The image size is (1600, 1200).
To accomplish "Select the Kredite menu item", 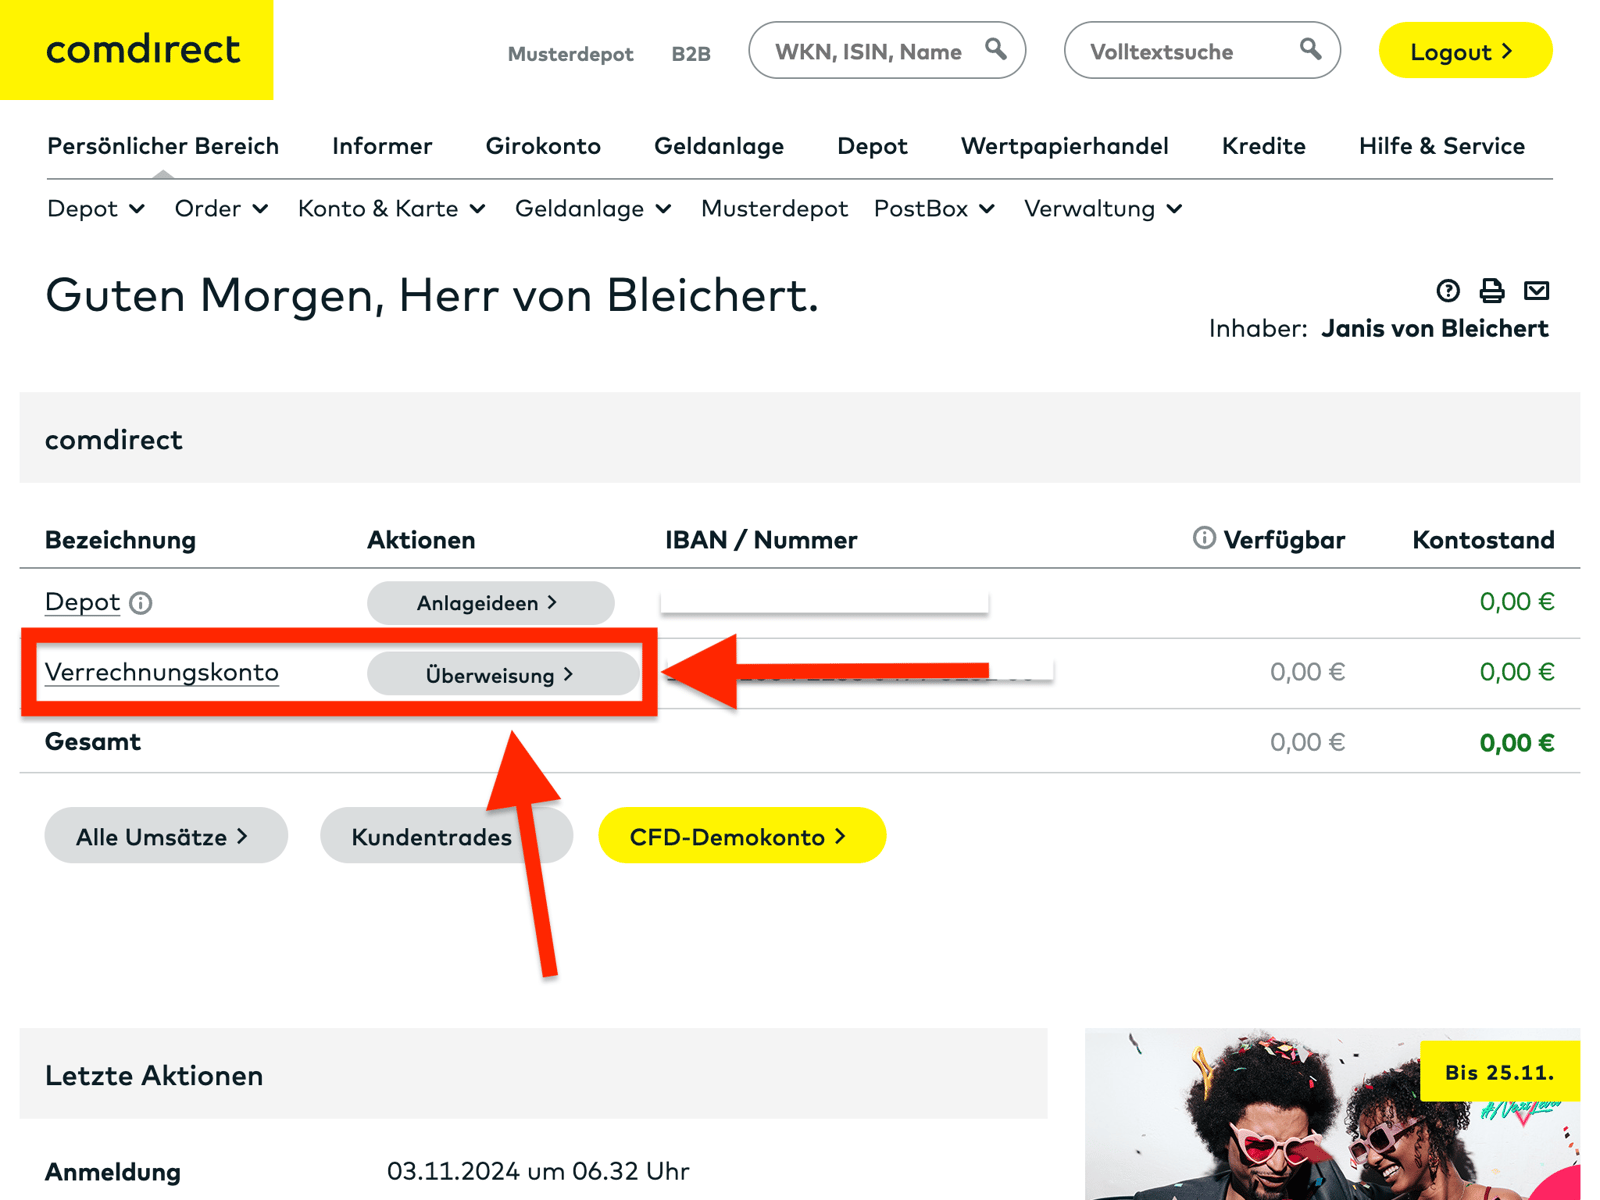I will coord(1263,146).
